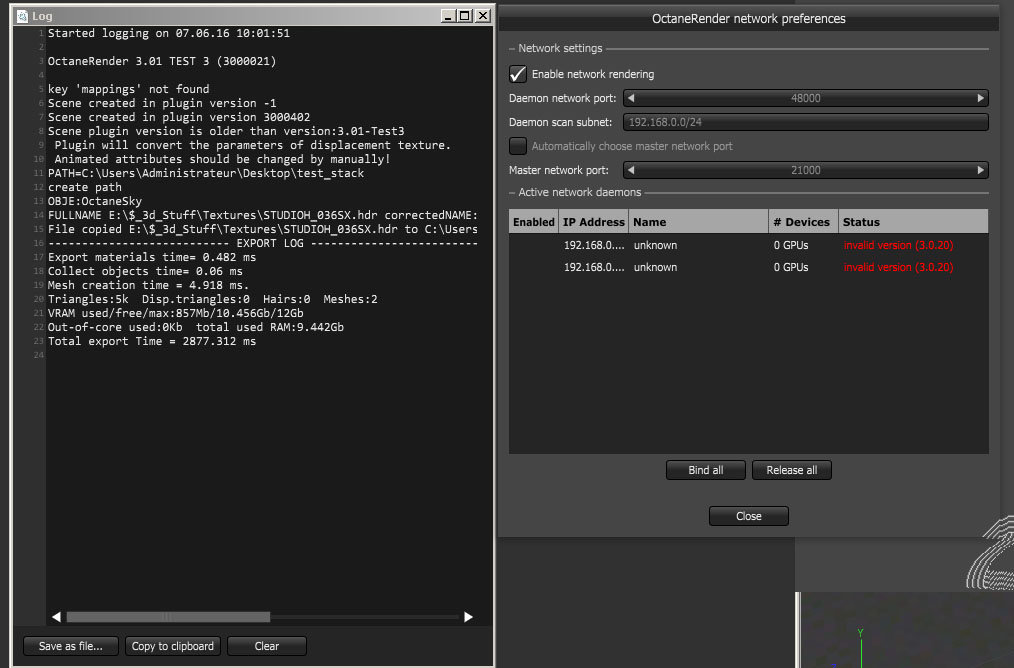Click log line 'OctaneRender 3.01 TEST 3'
Image resolution: width=1014 pixels, height=668 pixels.
pos(162,61)
